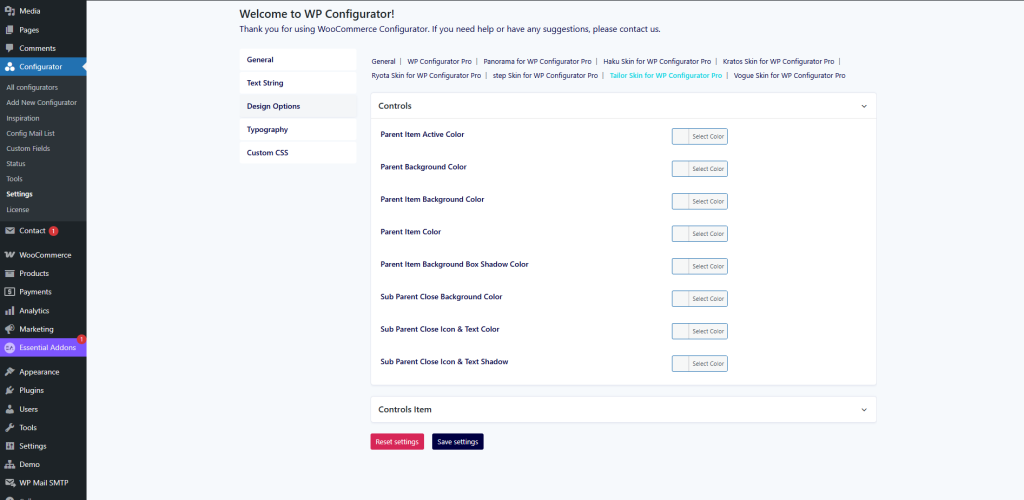Click the Controls section header title

point(395,106)
